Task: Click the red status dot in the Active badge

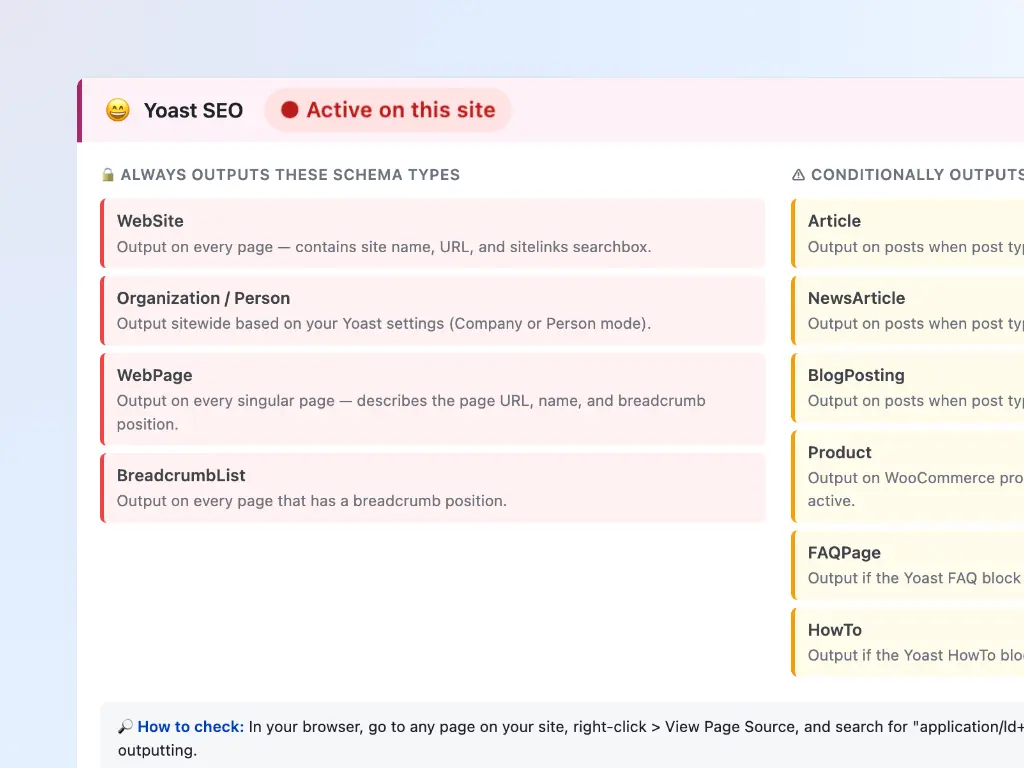Action: 288,110
